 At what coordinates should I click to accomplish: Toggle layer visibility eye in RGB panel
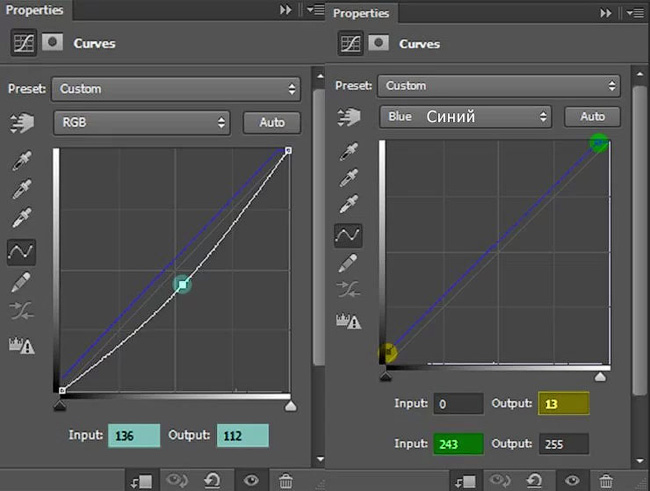(251, 481)
